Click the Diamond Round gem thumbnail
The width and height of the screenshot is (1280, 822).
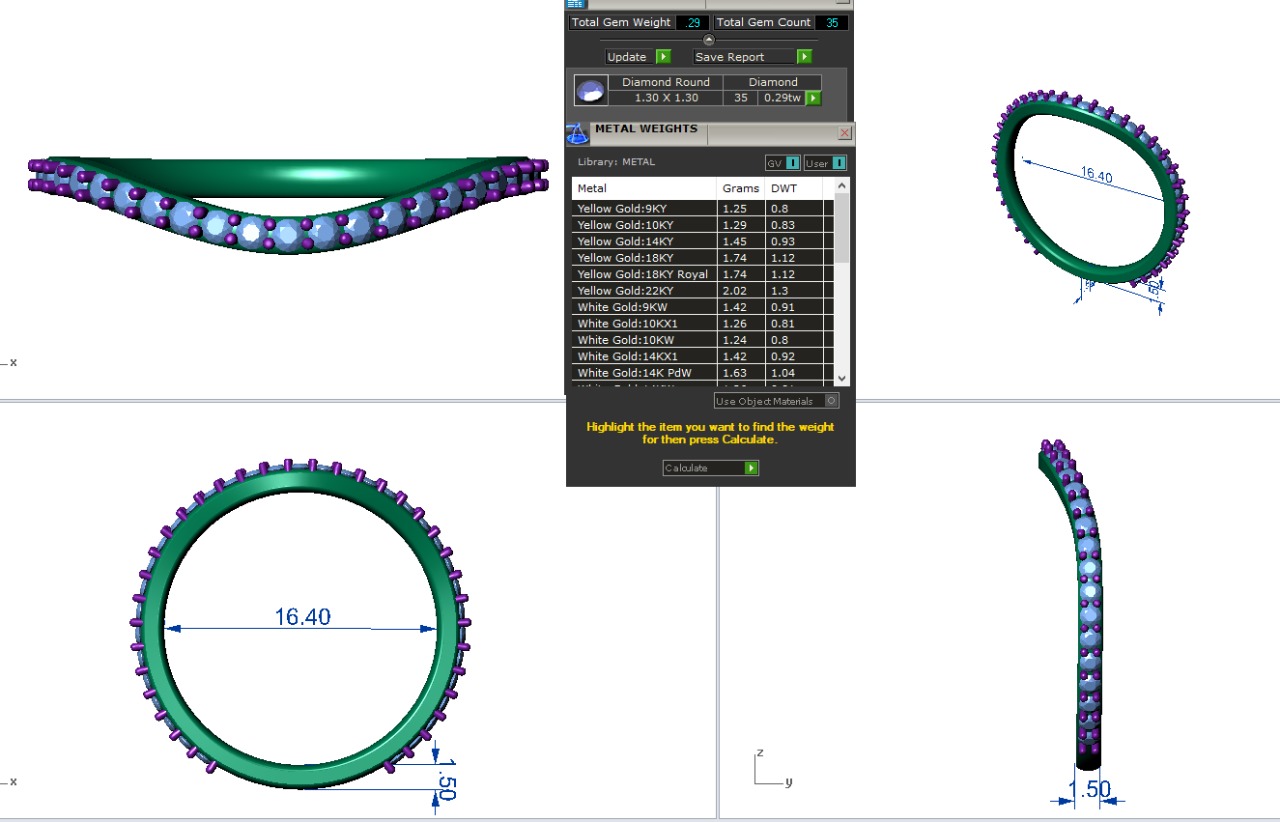[x=590, y=91]
